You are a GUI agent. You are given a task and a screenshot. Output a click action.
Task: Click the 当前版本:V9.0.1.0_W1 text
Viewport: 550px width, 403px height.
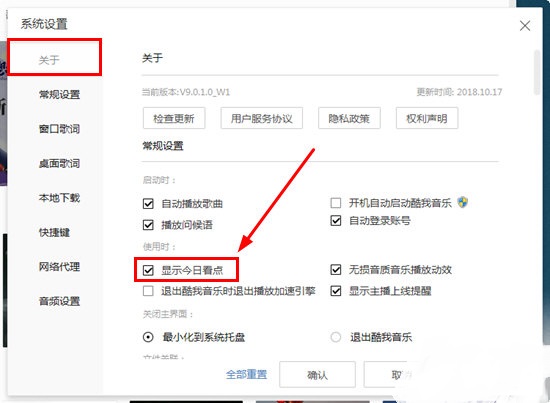click(186, 92)
